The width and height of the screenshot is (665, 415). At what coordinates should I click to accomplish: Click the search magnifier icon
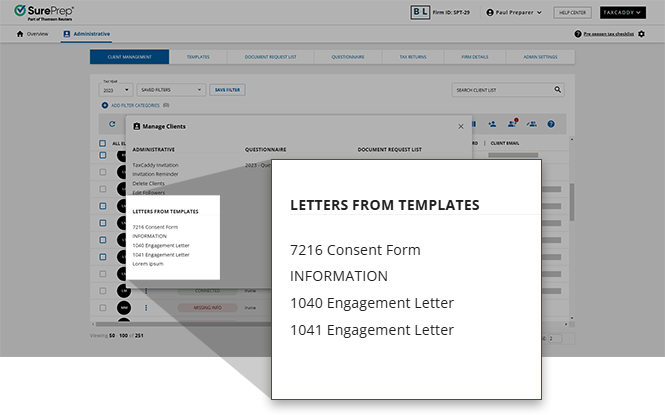point(558,89)
